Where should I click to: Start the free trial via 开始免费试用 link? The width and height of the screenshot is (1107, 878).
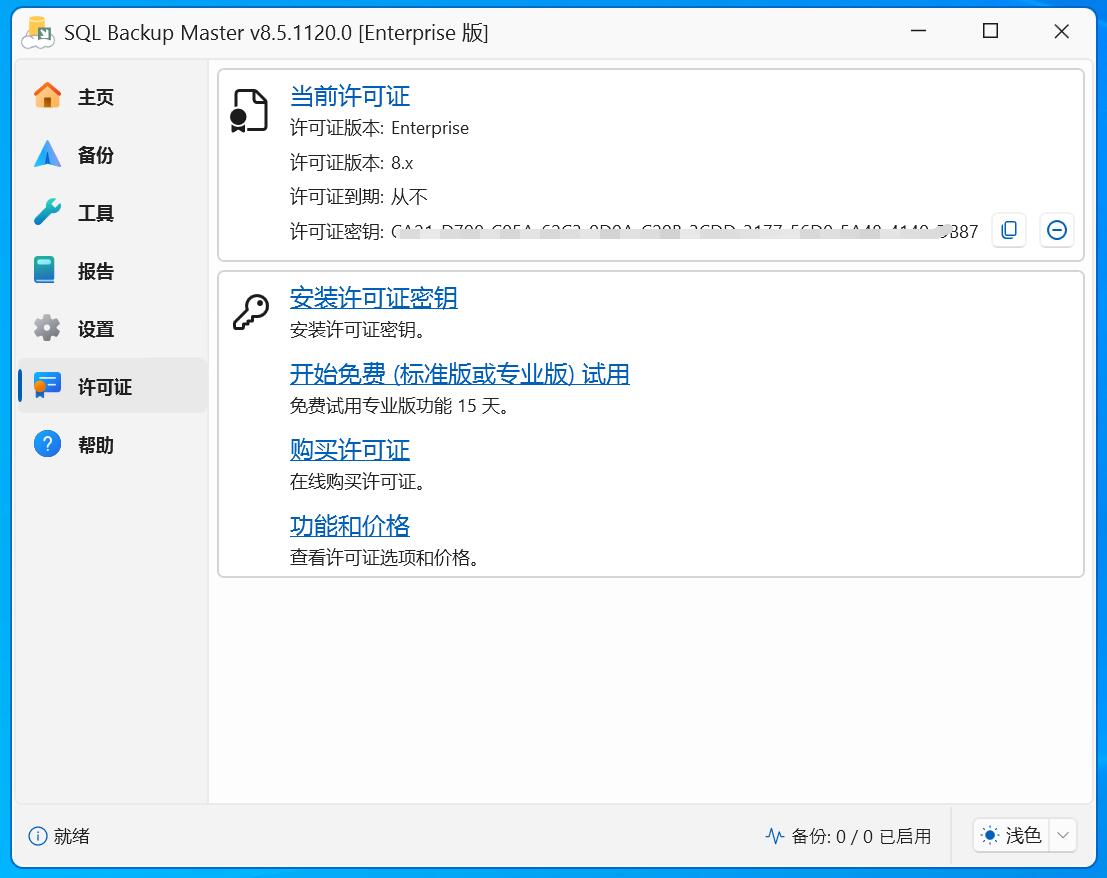coord(460,374)
